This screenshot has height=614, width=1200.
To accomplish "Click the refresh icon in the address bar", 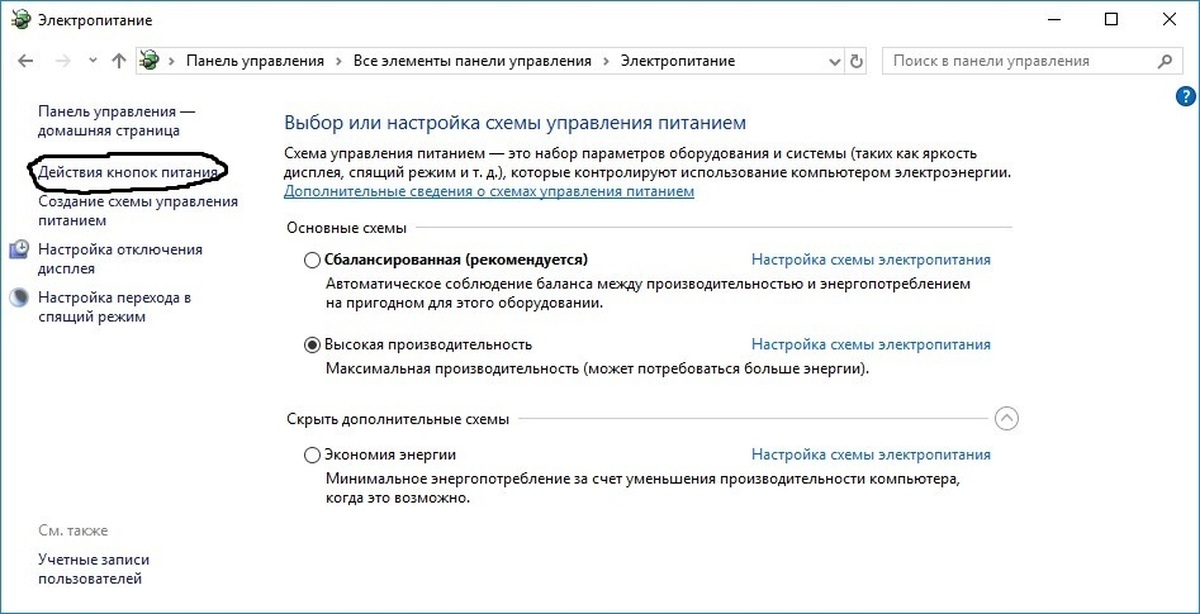I will [x=857, y=60].
